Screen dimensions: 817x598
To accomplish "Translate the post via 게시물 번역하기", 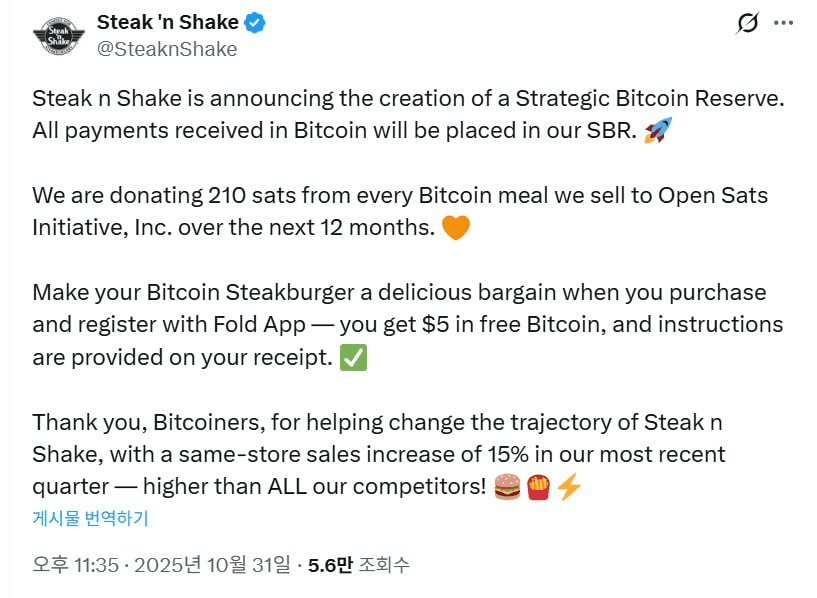I will (90, 518).
